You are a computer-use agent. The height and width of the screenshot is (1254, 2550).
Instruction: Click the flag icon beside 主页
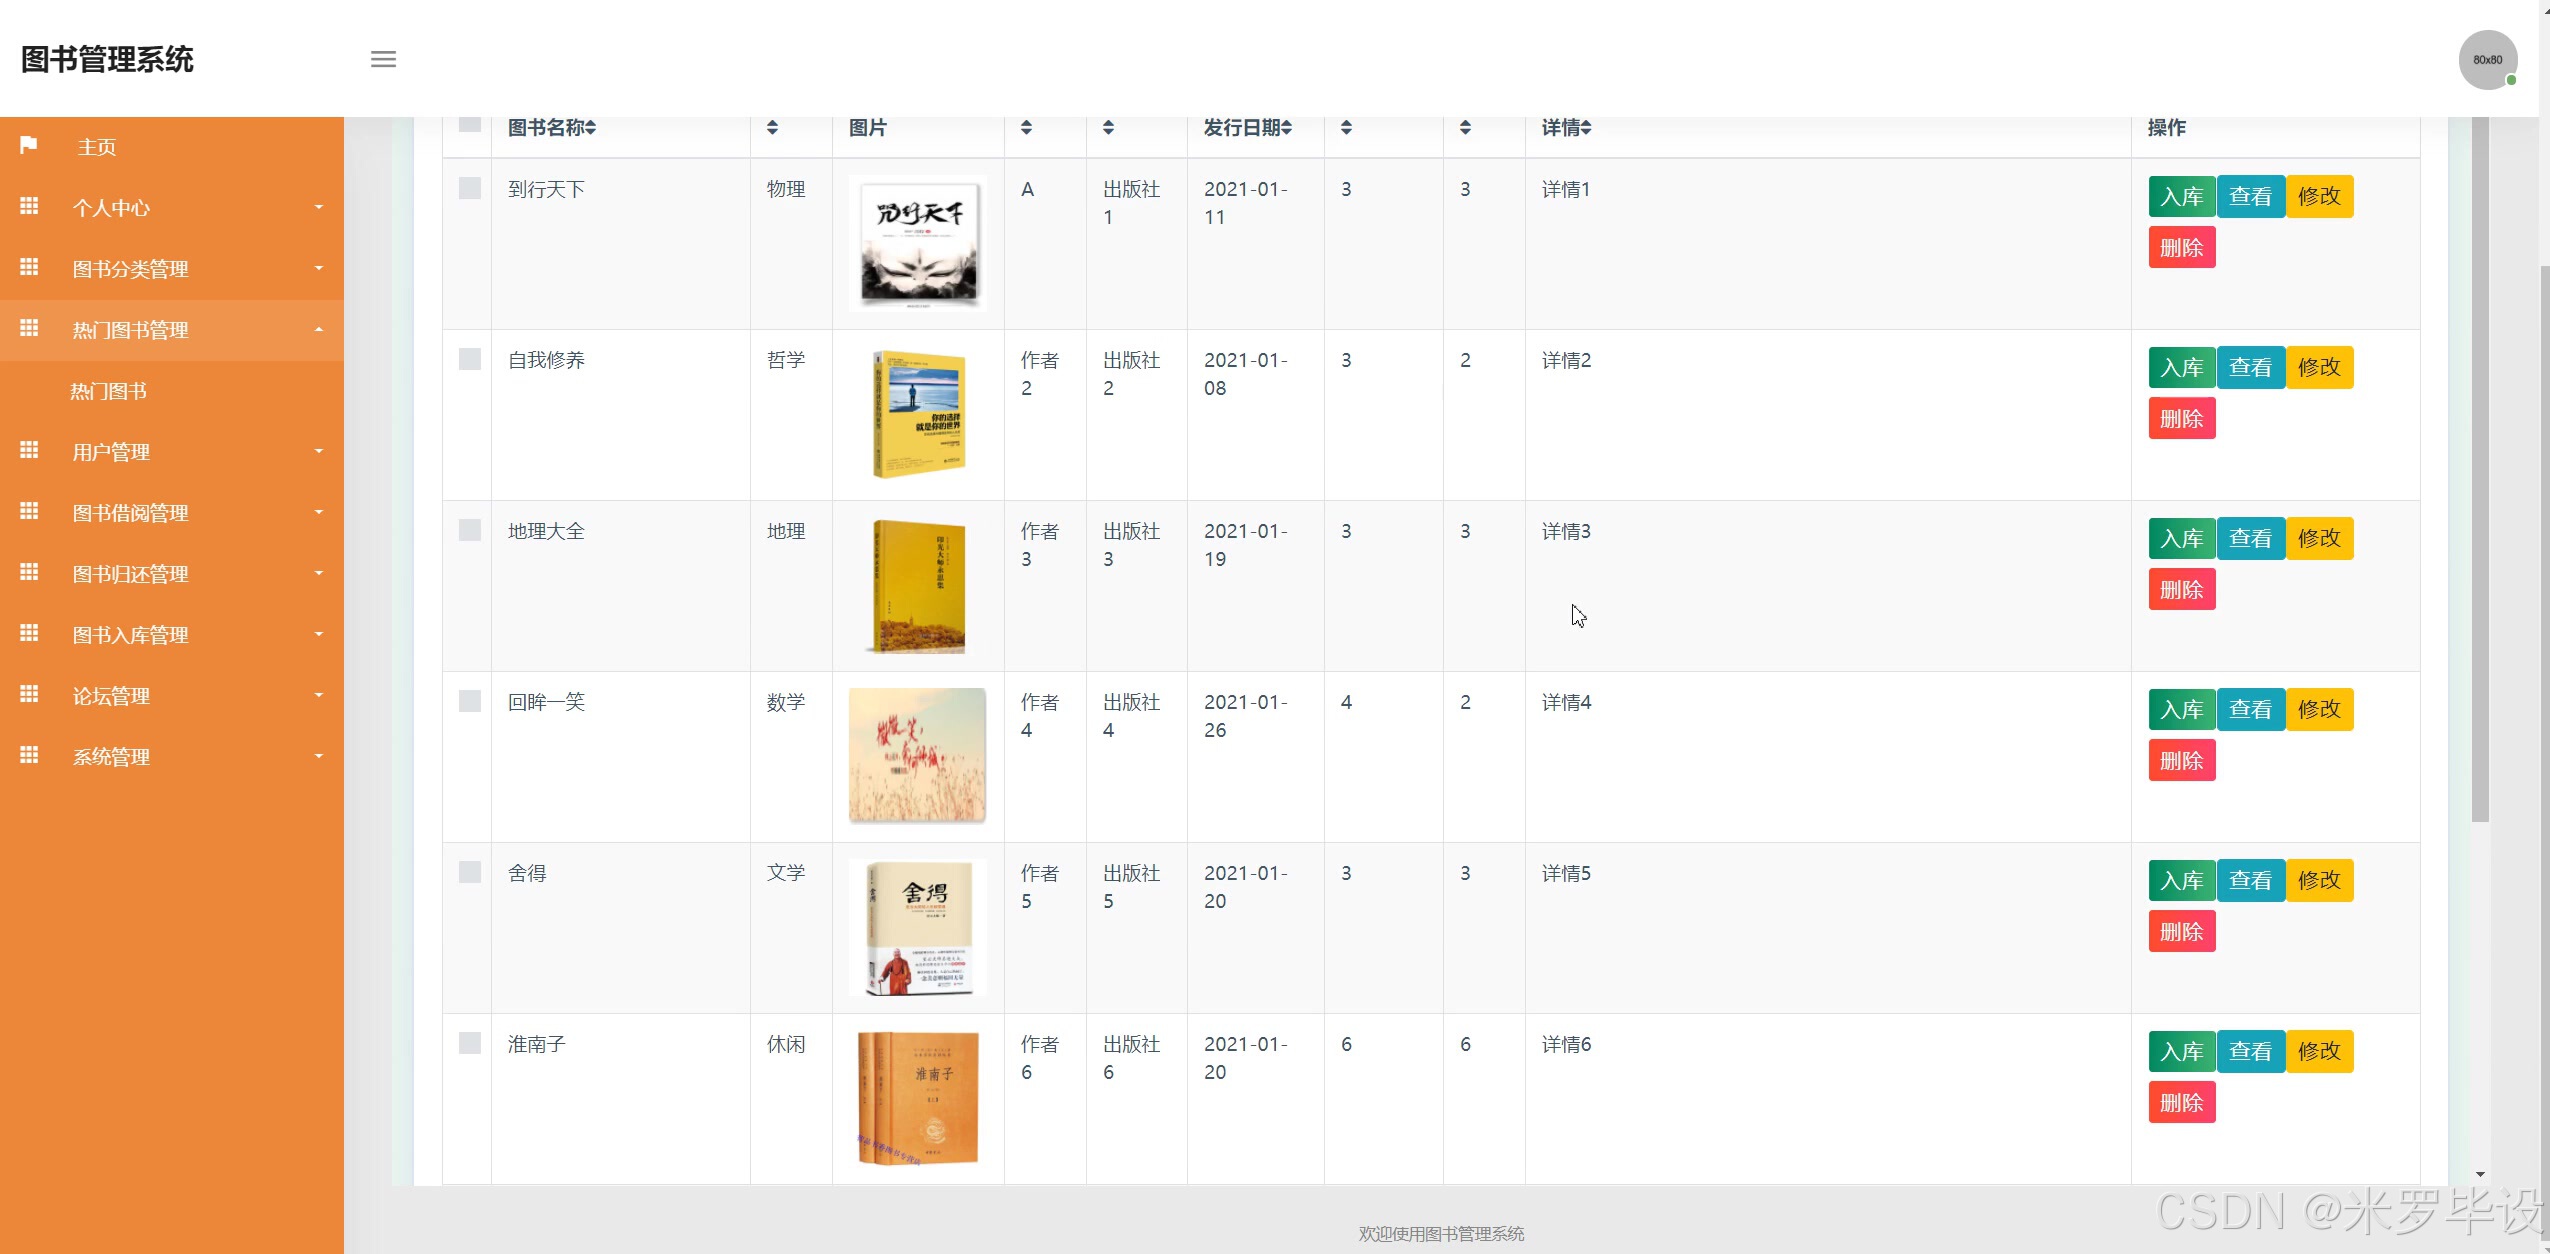pos(29,146)
